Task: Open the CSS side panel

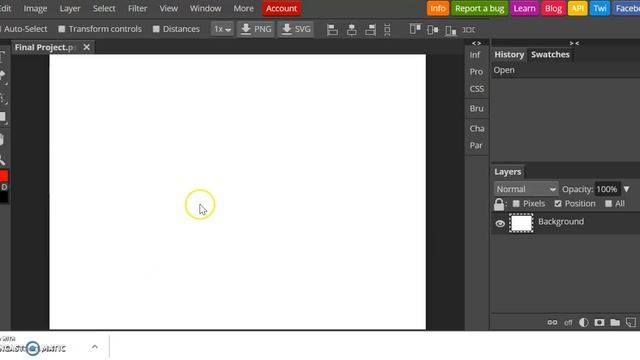Action: click(x=476, y=89)
